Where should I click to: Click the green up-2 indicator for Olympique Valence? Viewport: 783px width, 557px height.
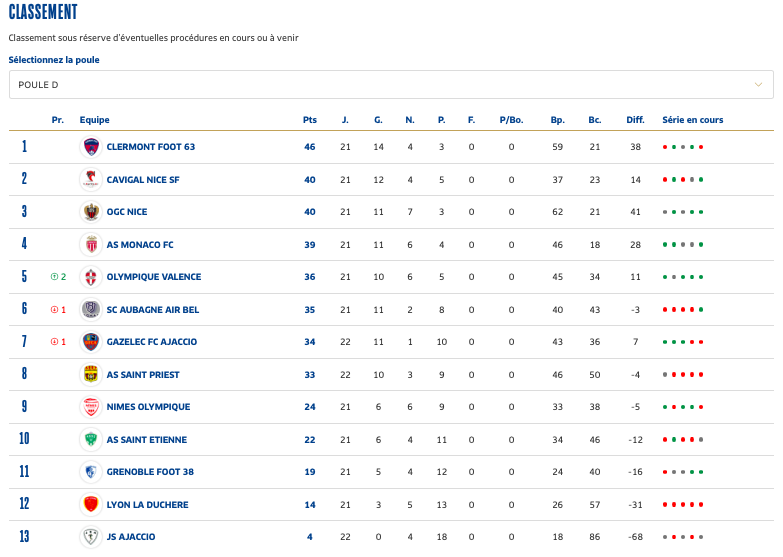coord(58,277)
